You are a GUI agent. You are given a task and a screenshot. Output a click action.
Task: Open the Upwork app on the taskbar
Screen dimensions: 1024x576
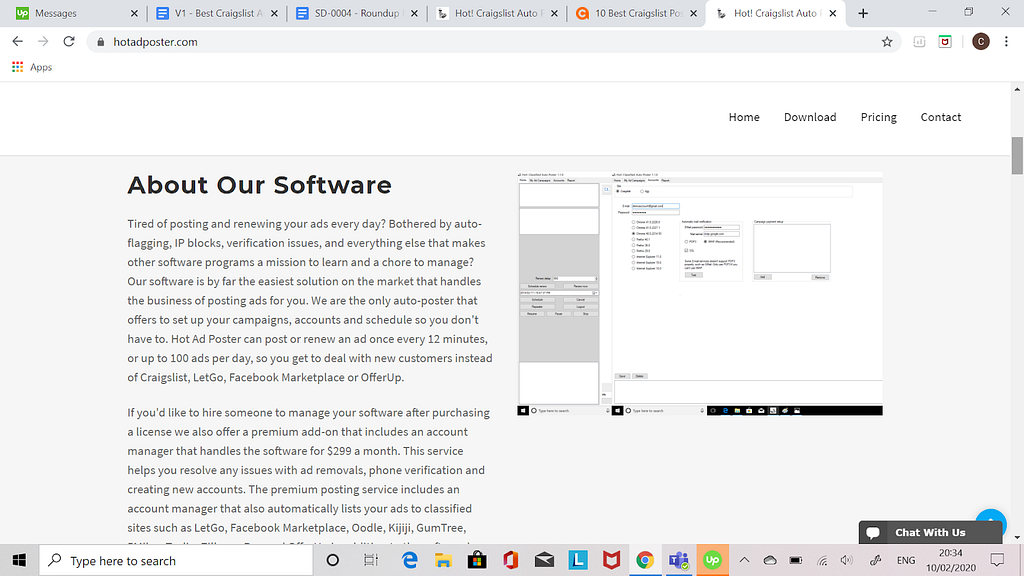tap(712, 560)
